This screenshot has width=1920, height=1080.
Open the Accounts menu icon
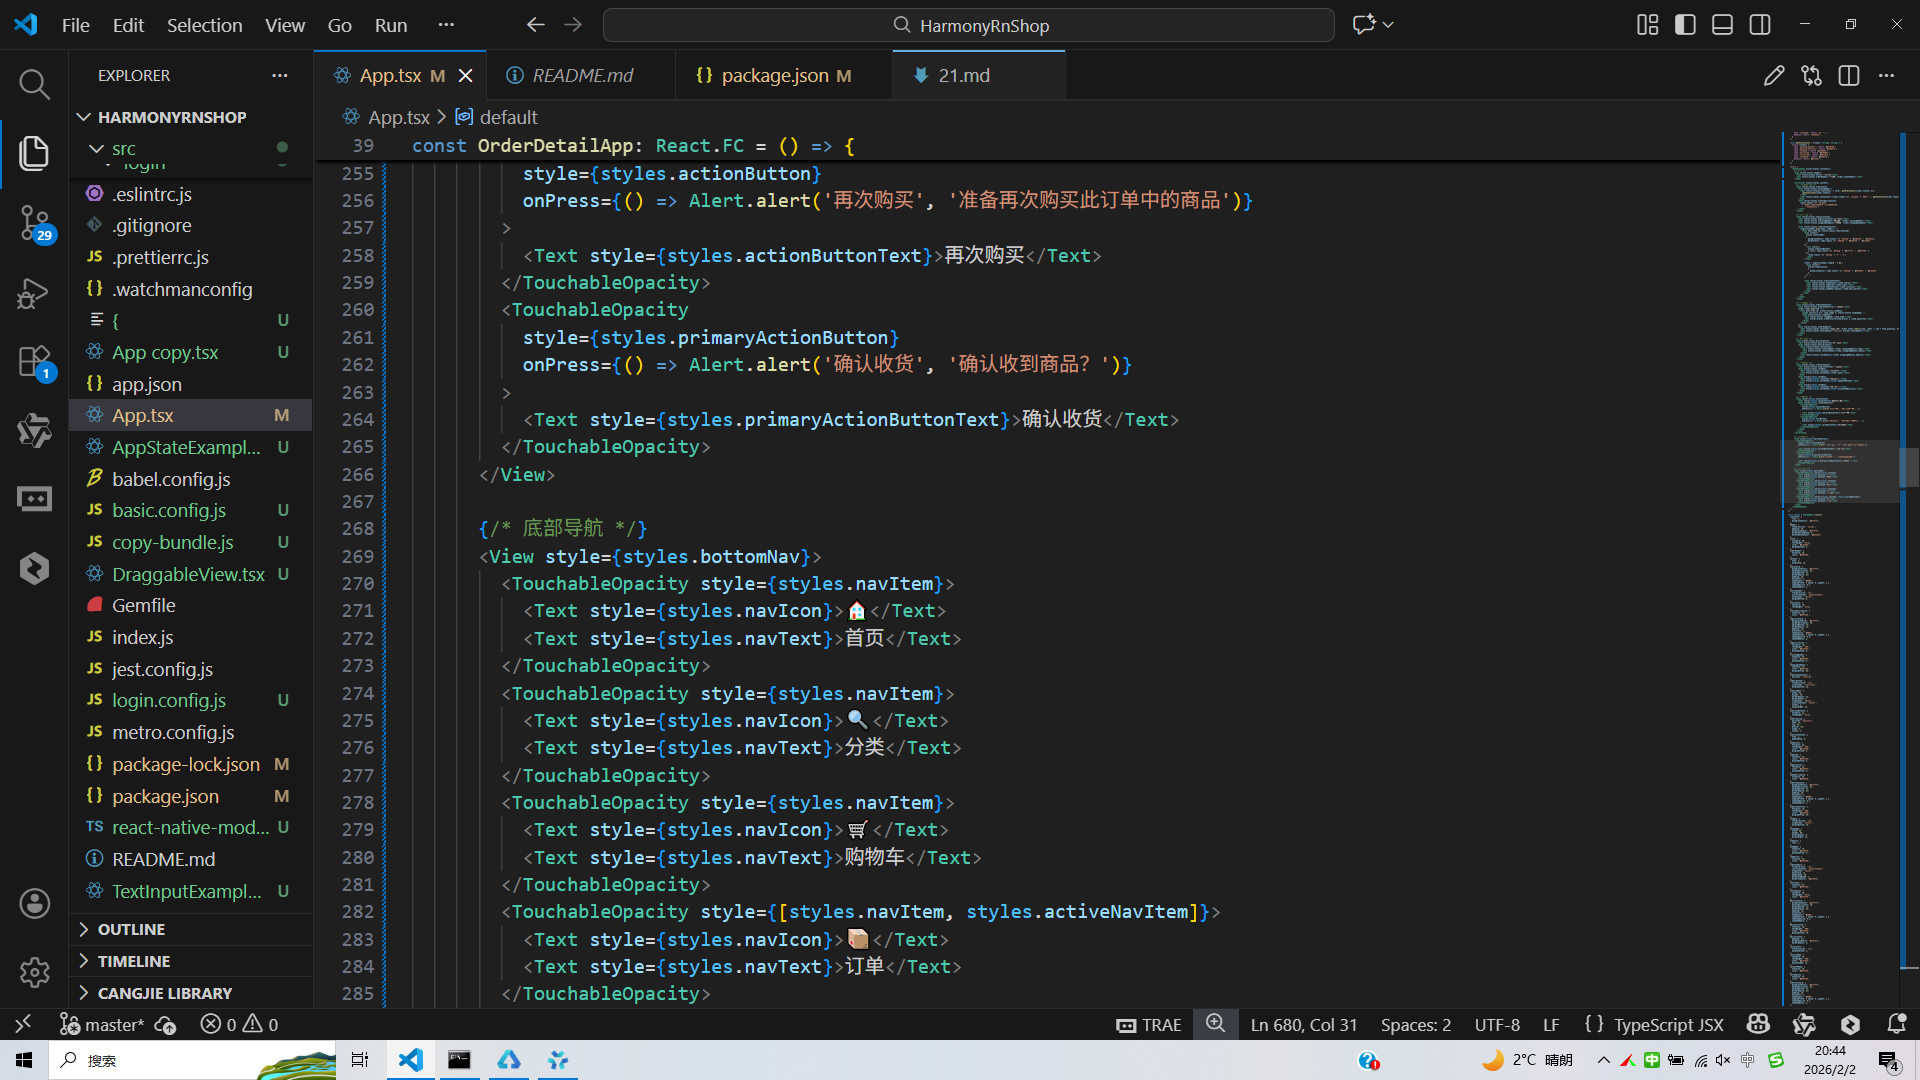(x=34, y=904)
